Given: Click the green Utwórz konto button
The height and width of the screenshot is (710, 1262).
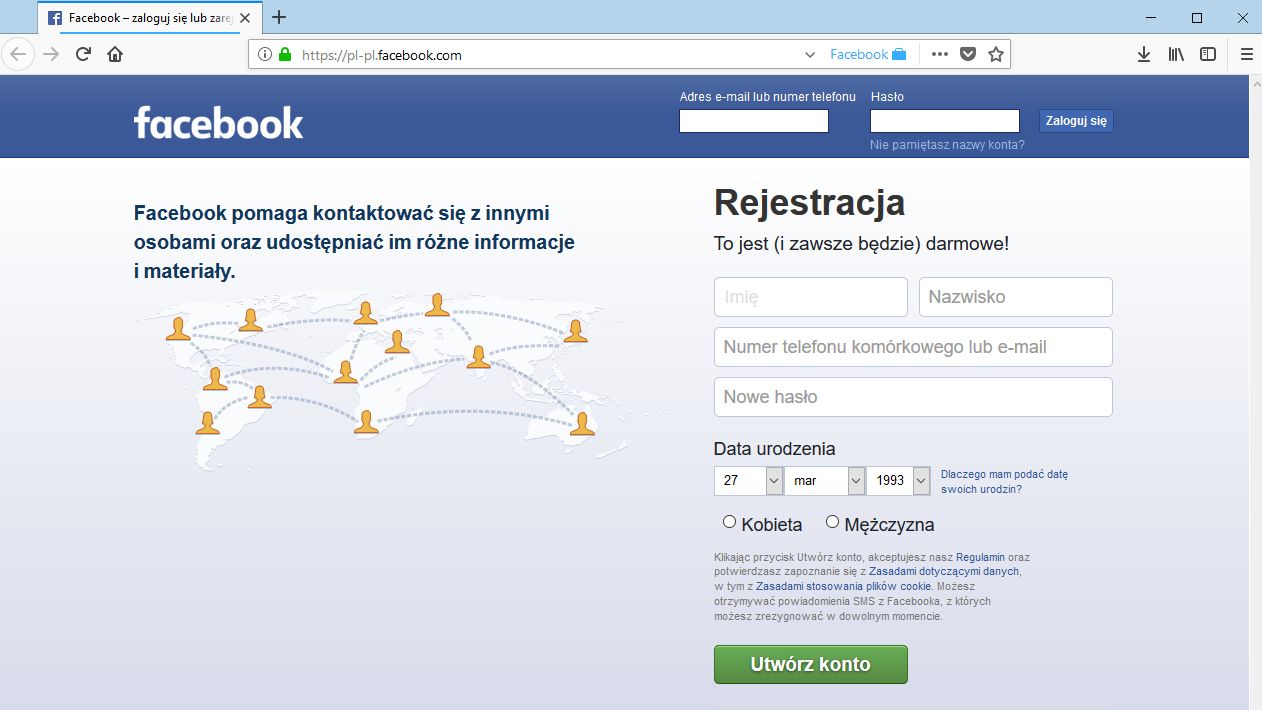Looking at the screenshot, I should [811, 664].
